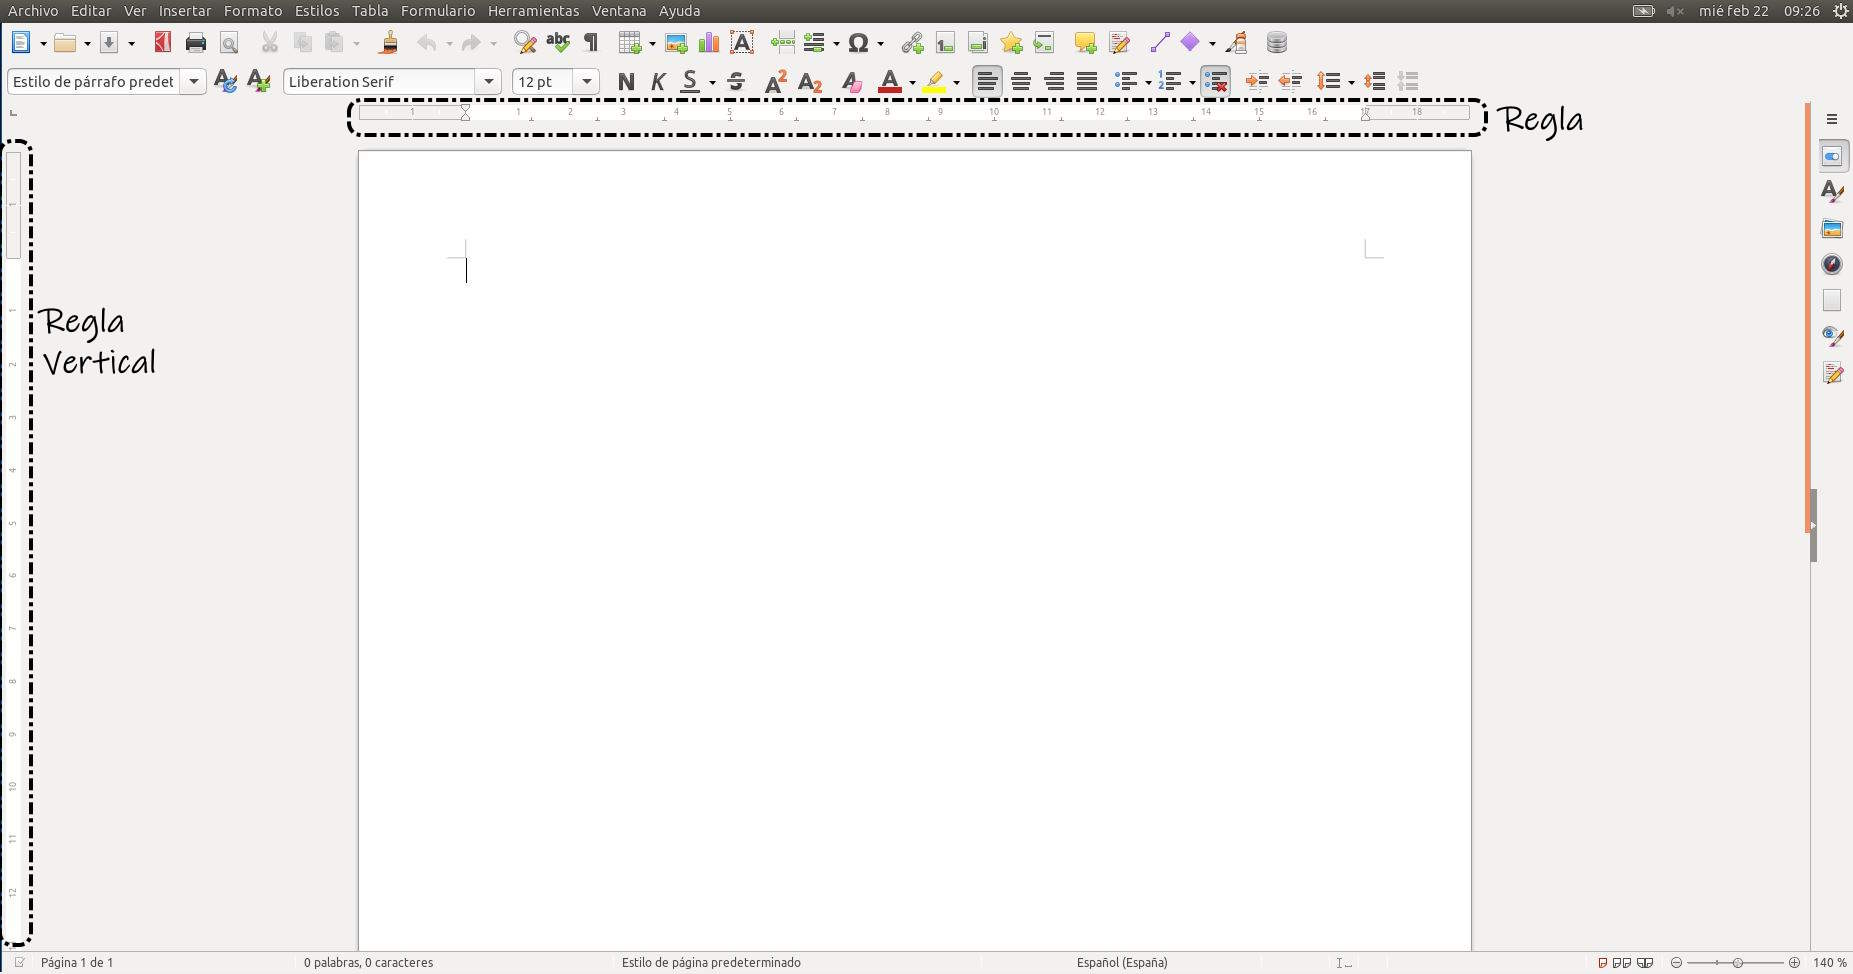This screenshot has height=974, width=1853.
Task: Open the Archivo menu
Action: (x=33, y=11)
